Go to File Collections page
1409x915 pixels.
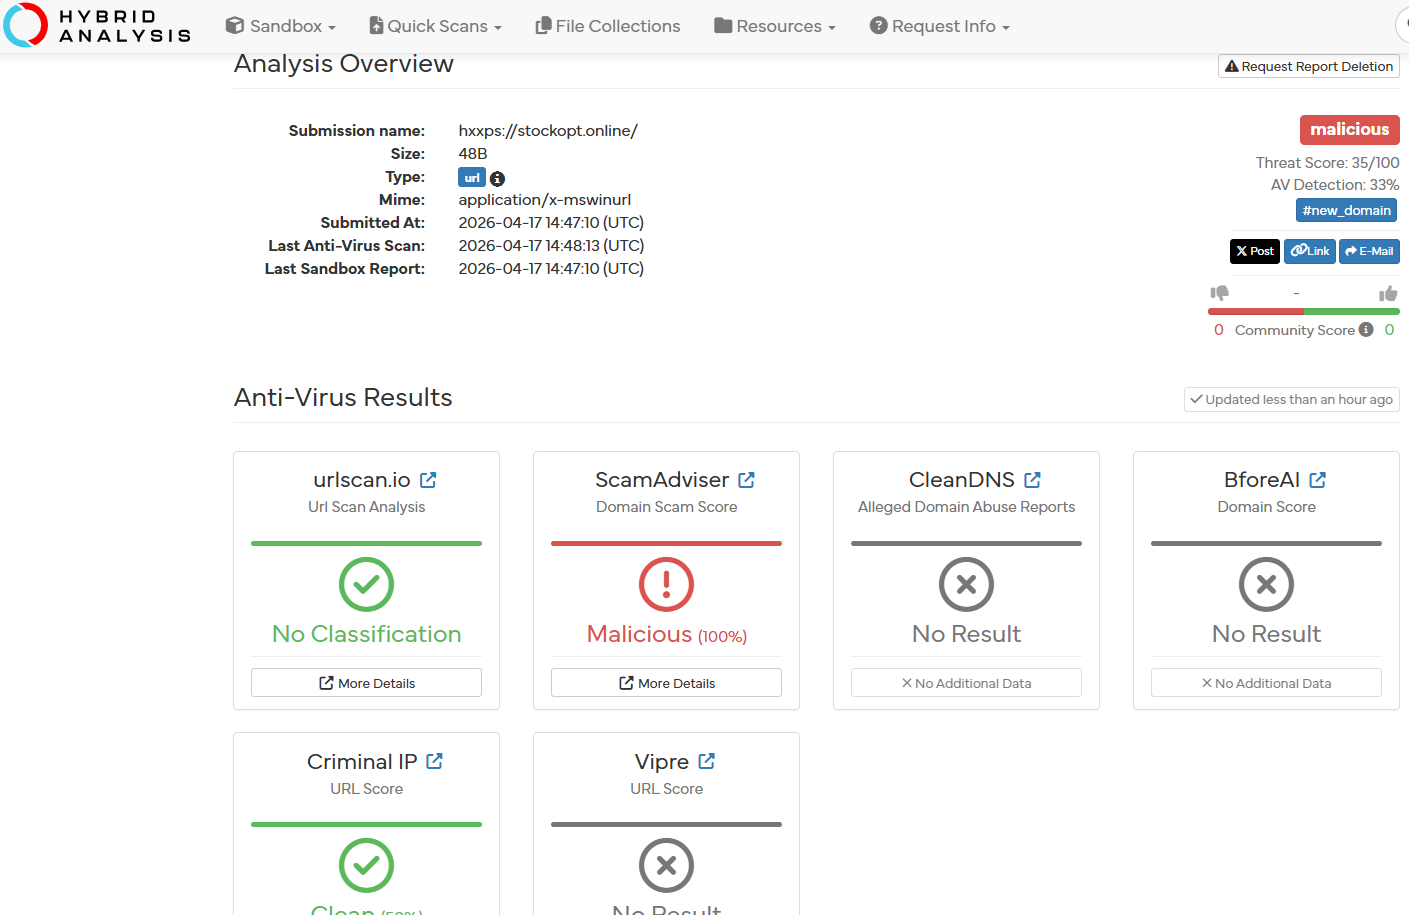click(x=608, y=26)
